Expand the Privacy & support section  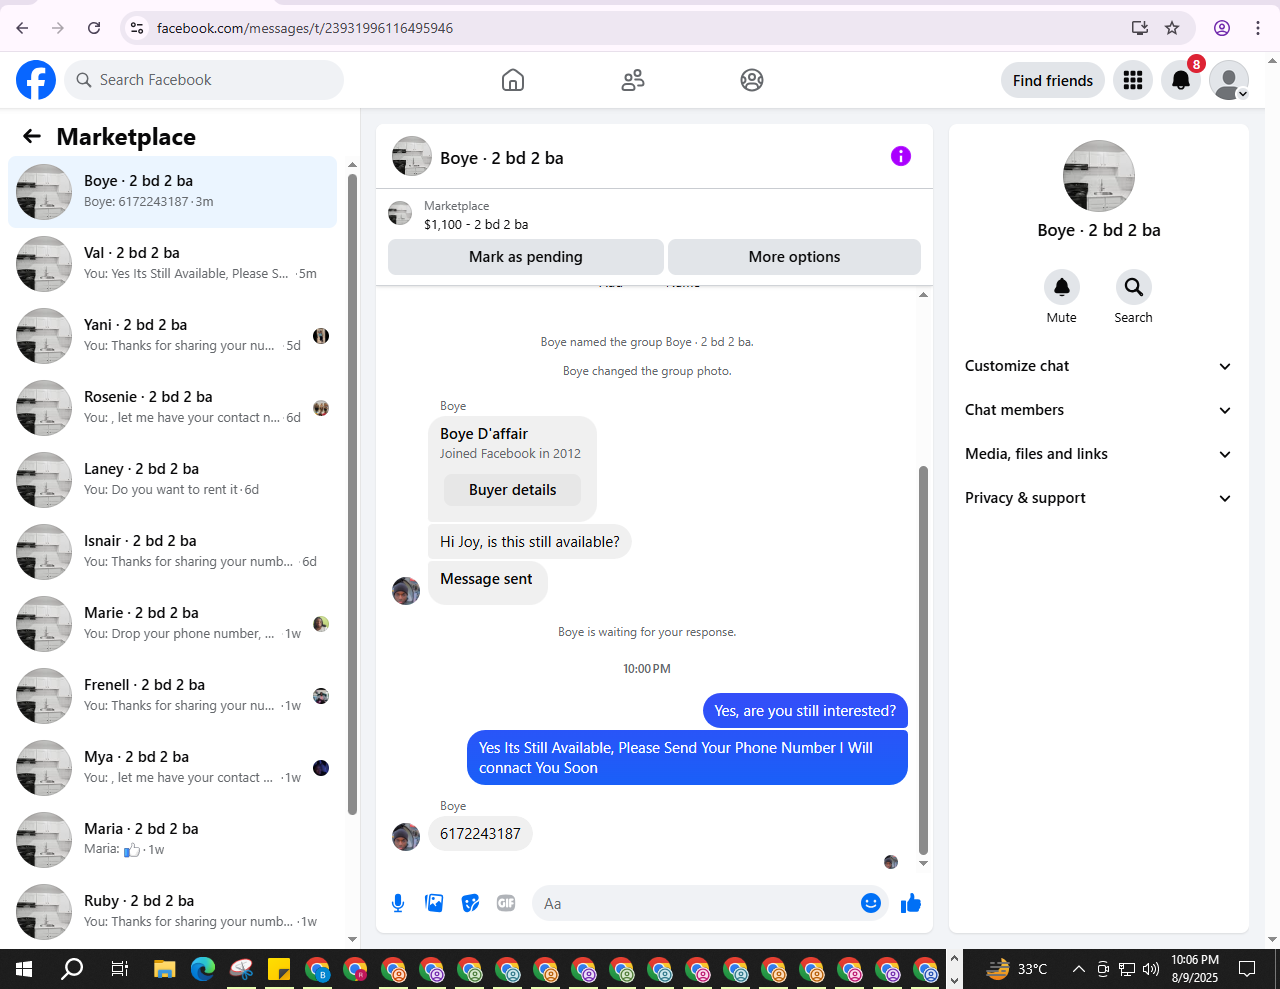[1099, 498]
